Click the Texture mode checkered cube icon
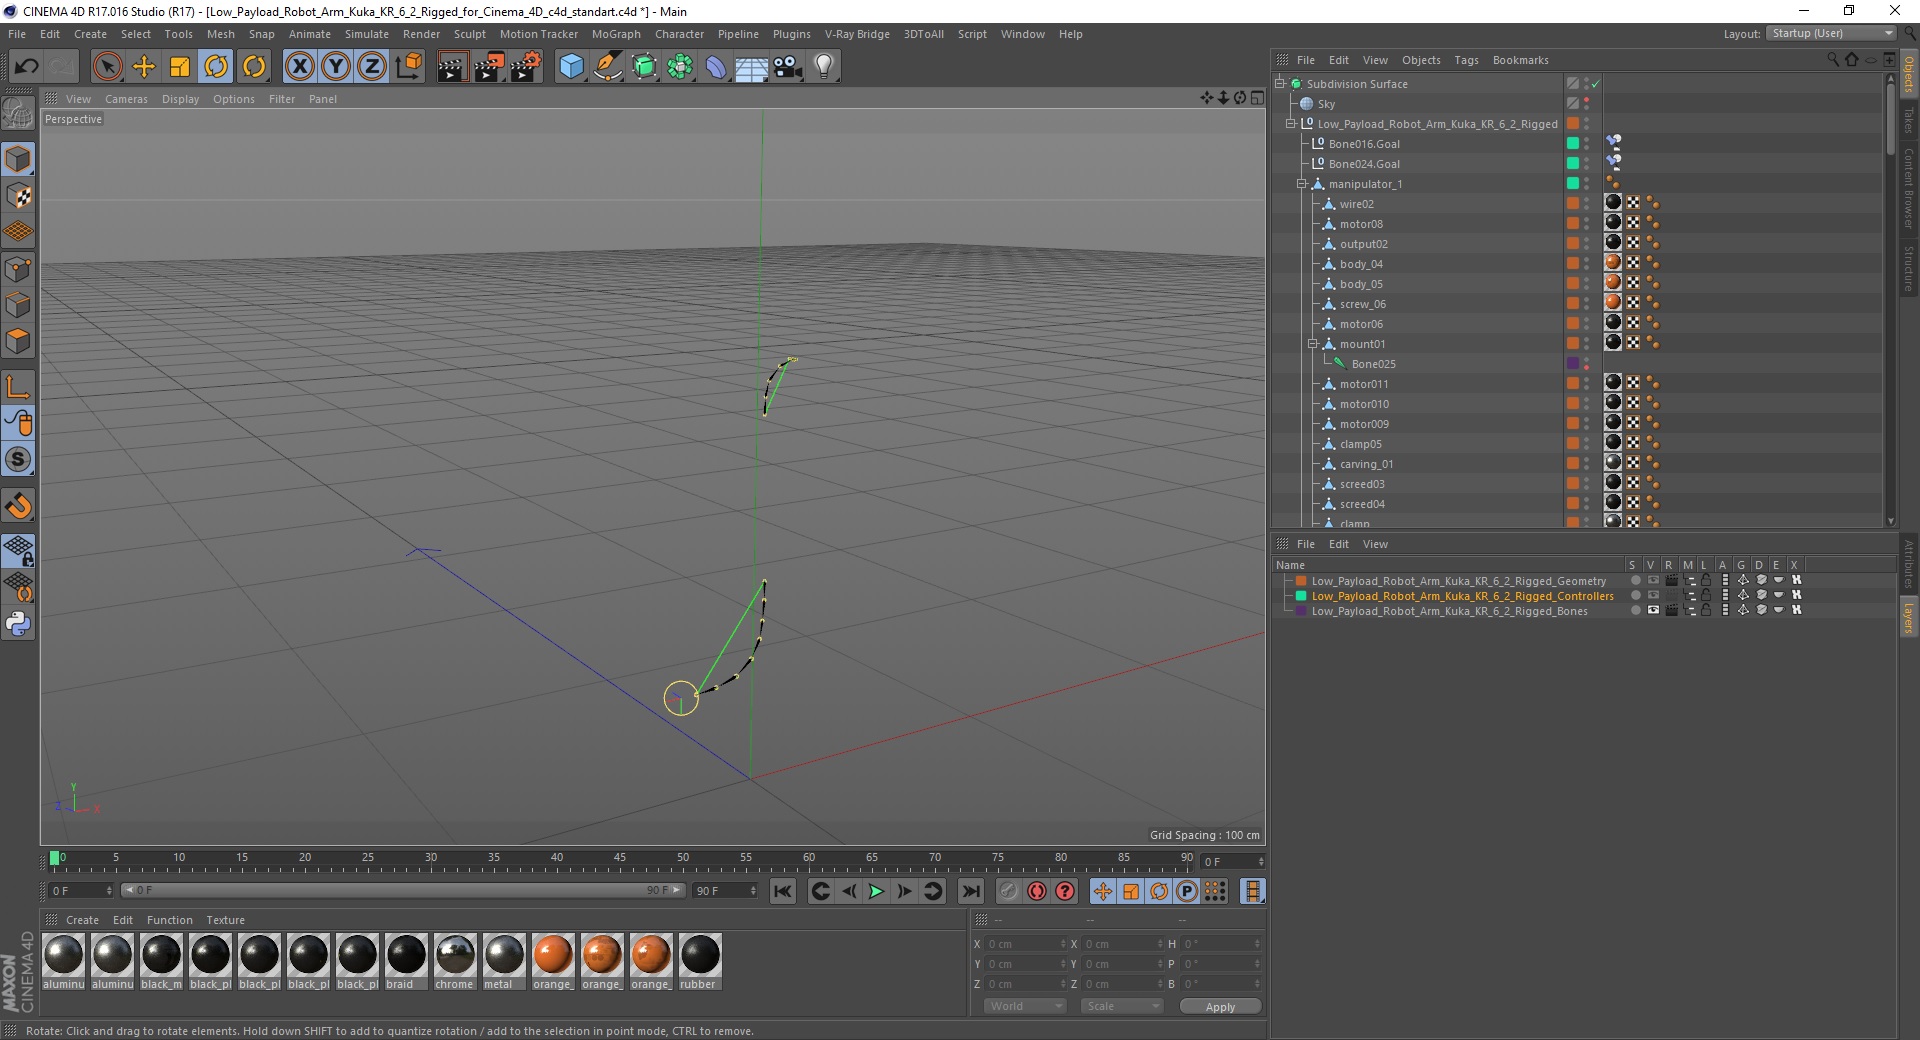Screen dimensions: 1920x1040 (18, 196)
